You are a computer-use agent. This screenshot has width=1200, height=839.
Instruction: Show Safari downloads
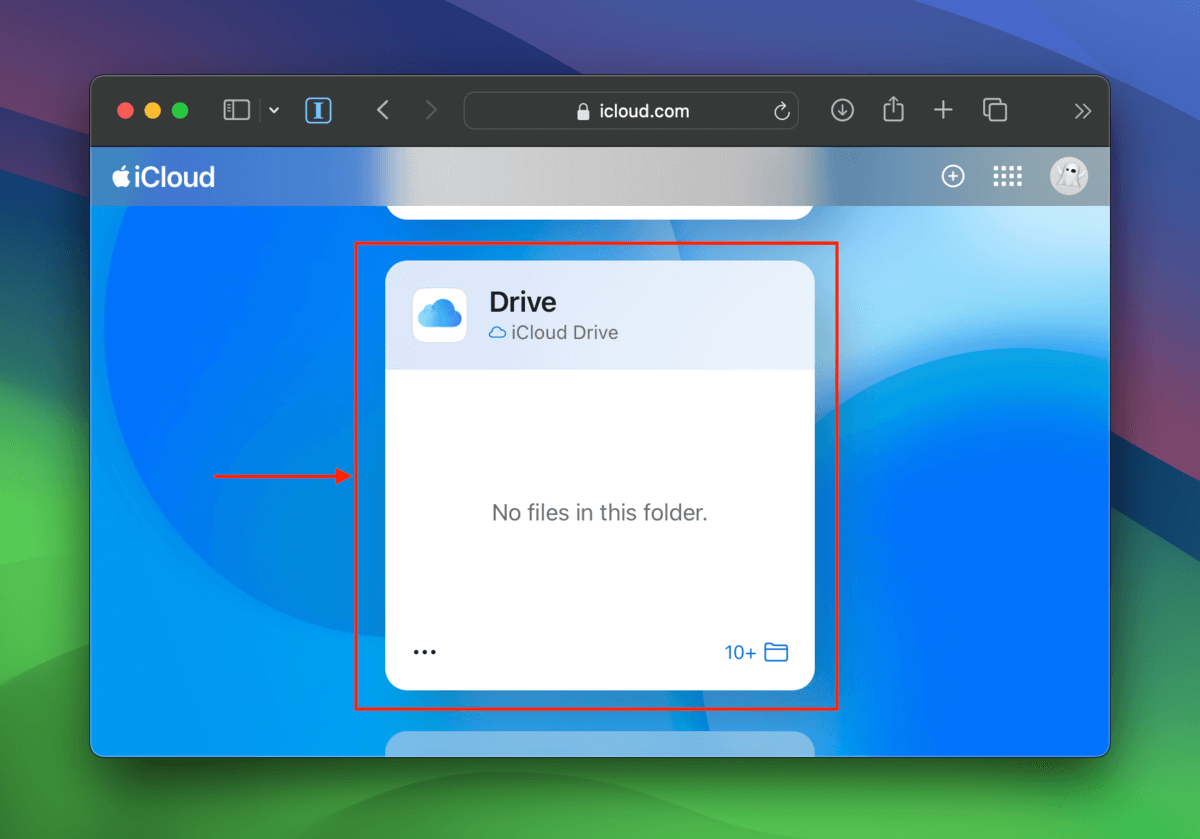coord(843,110)
